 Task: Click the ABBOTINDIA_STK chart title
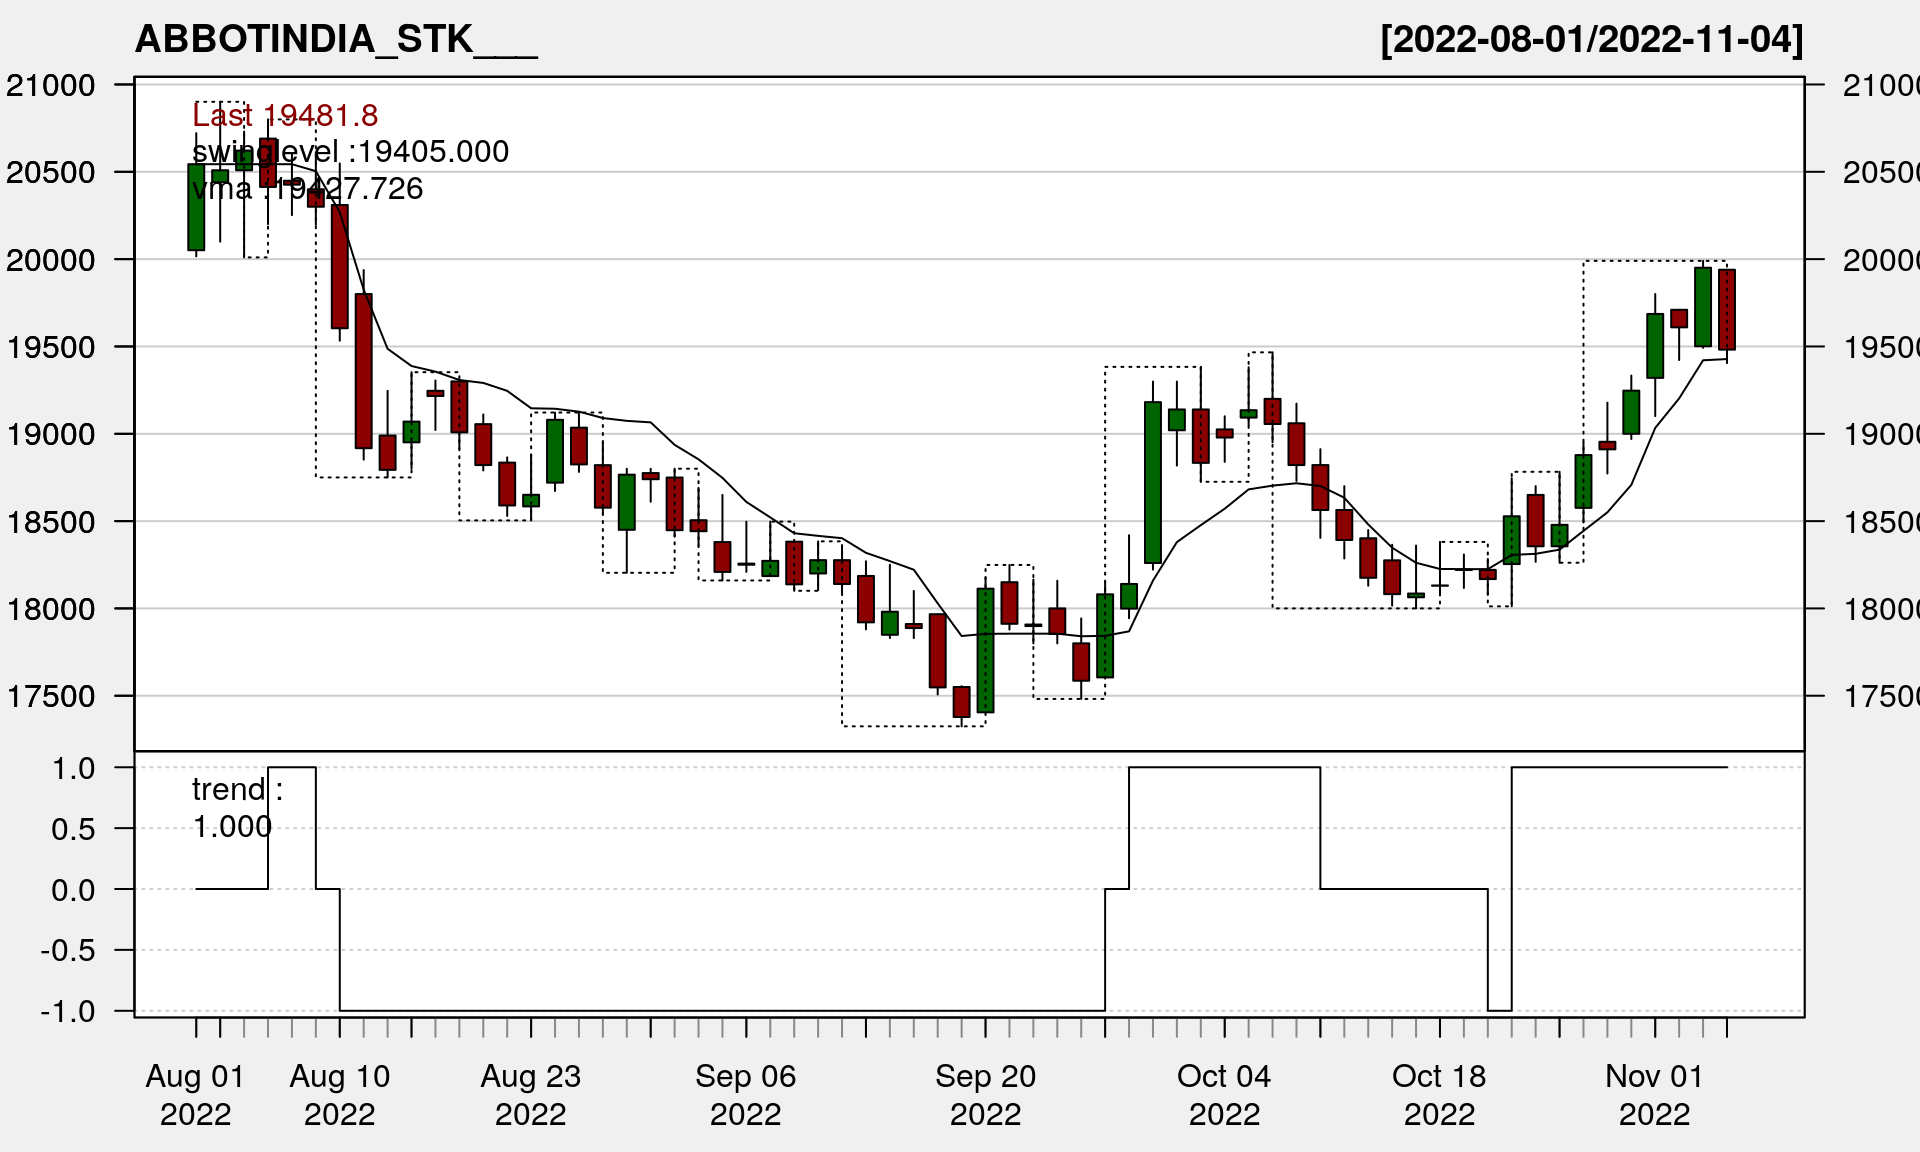click(x=336, y=40)
